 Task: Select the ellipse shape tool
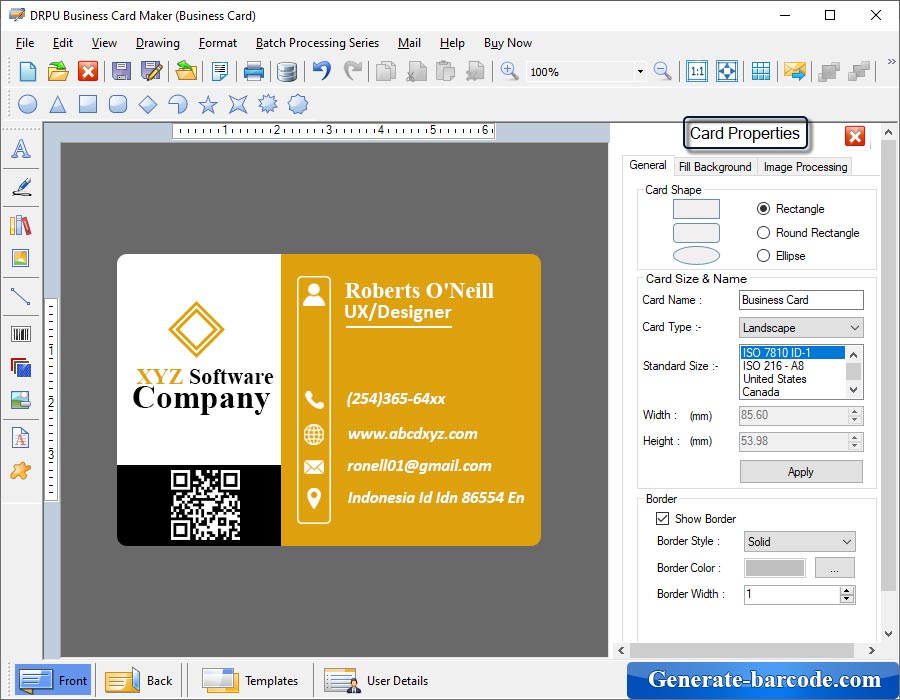[28, 104]
